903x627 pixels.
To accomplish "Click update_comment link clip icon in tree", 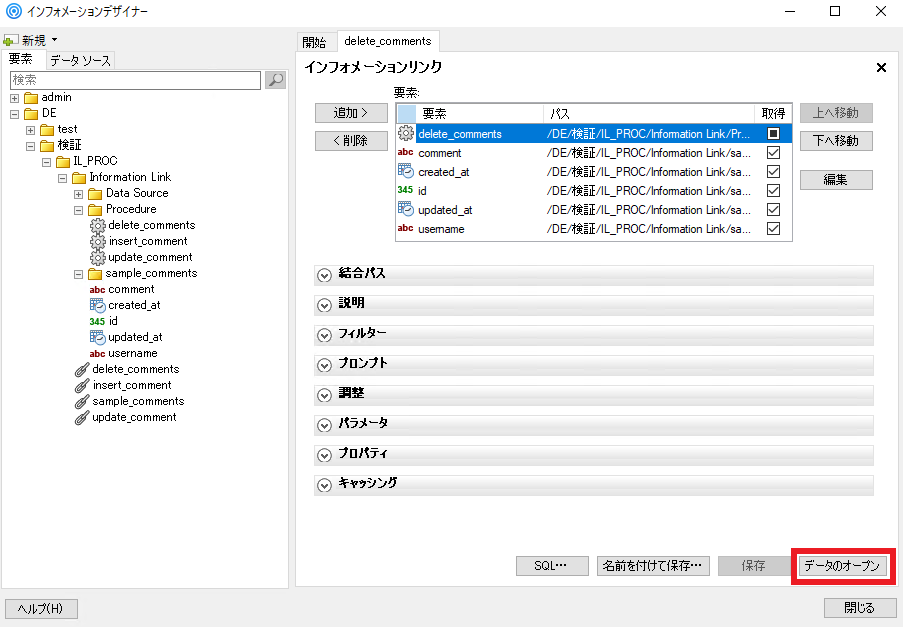I will point(82,418).
